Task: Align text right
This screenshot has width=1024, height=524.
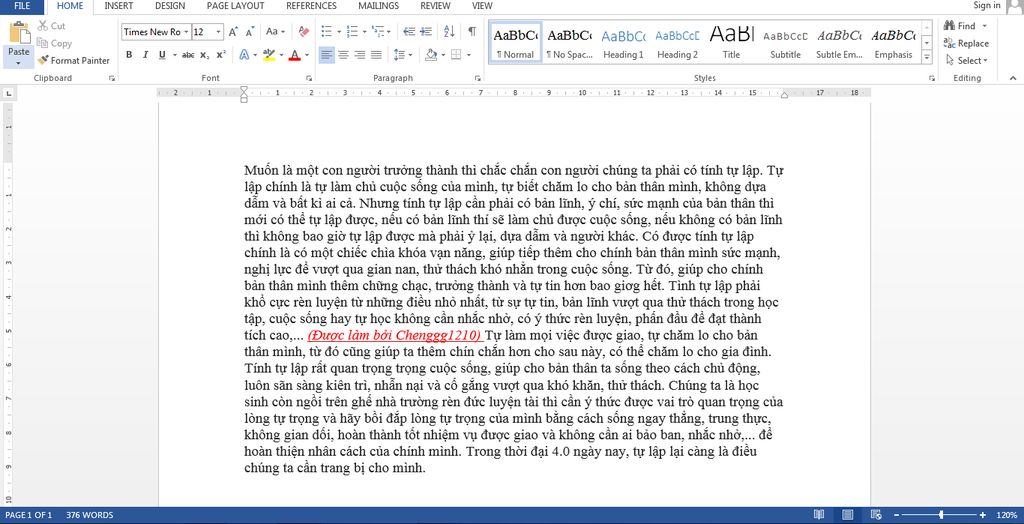Action: (x=360, y=55)
